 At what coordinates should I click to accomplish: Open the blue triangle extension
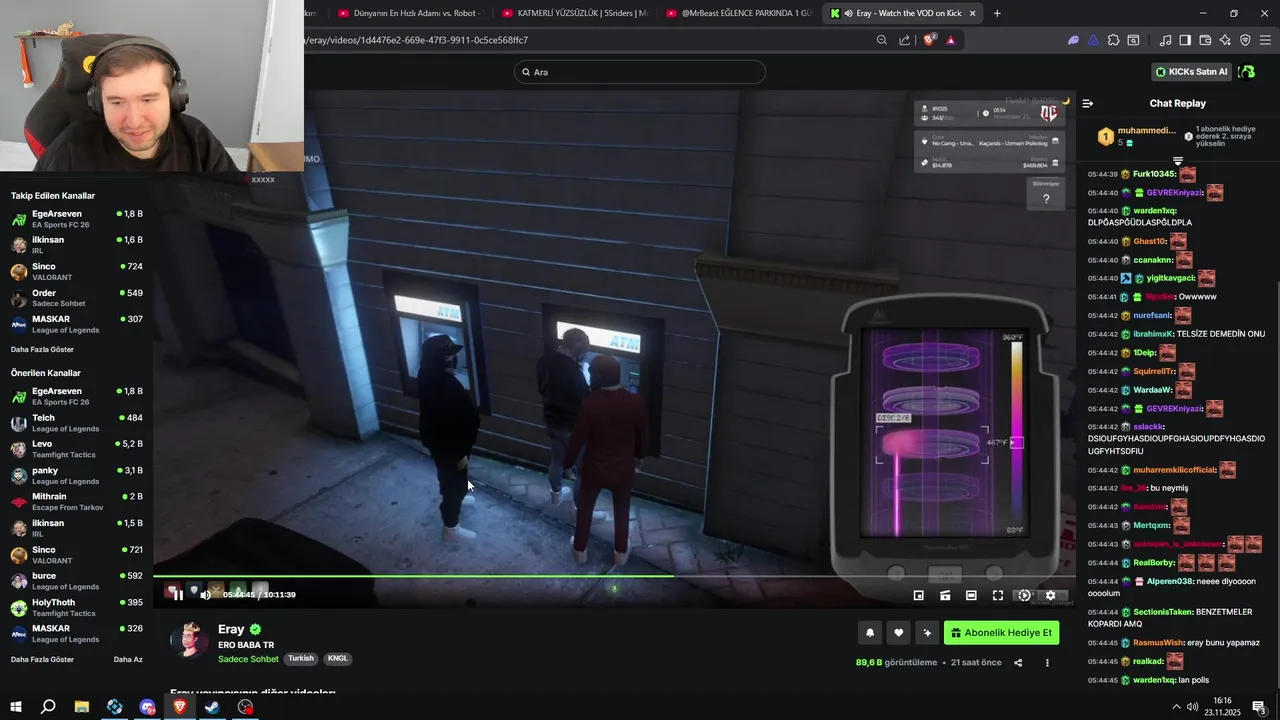pos(1093,40)
